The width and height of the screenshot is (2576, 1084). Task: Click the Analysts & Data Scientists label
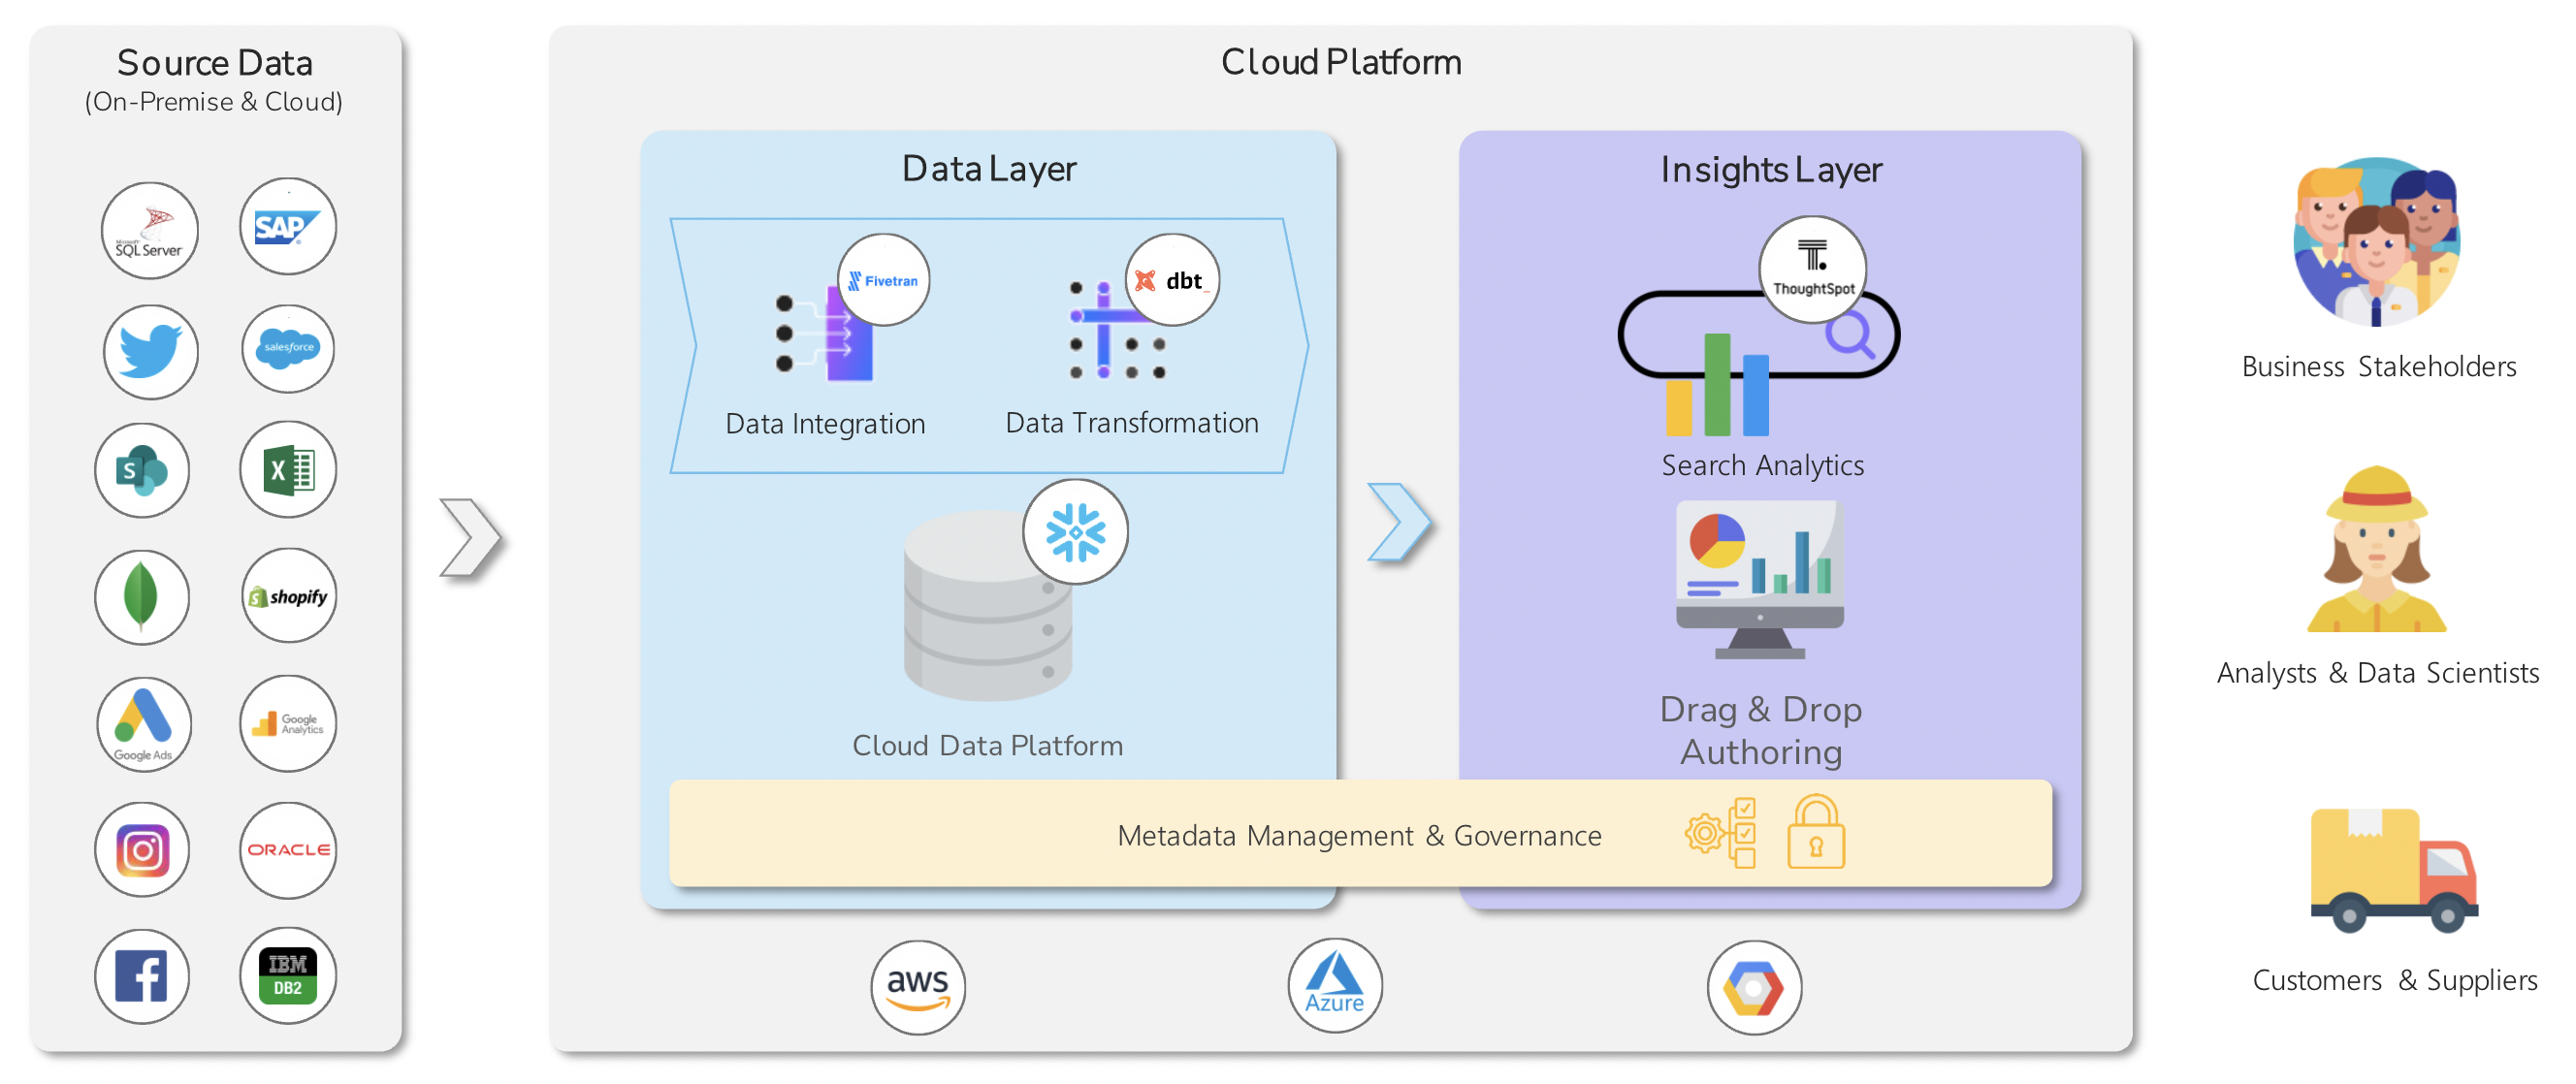point(2378,674)
